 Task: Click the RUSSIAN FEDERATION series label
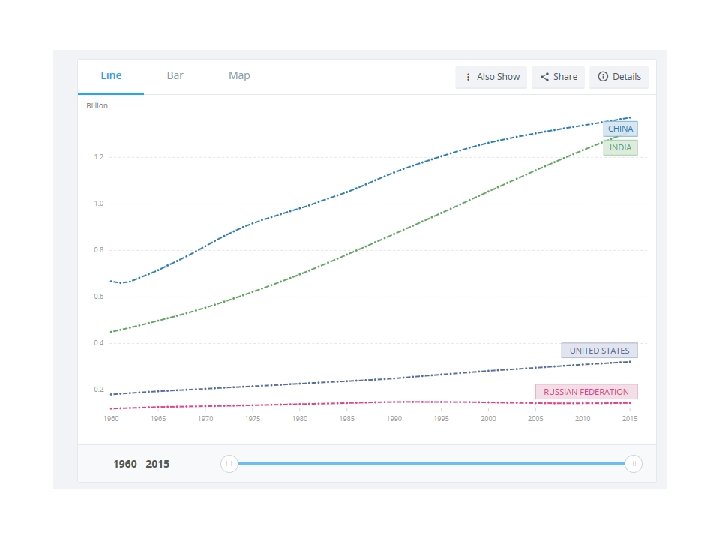[586, 392]
